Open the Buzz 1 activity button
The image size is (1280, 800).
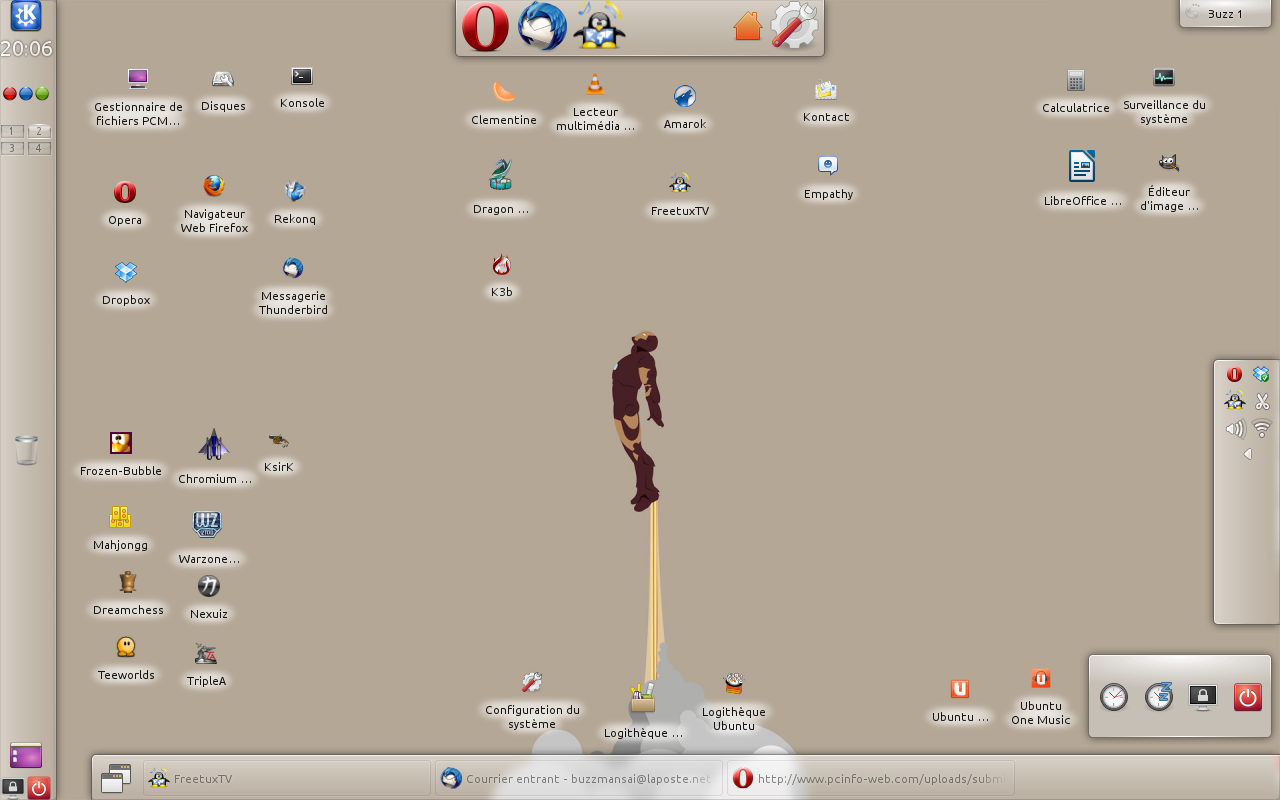1225,14
